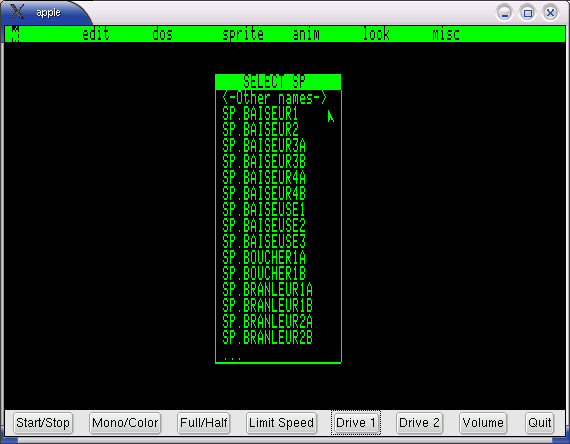Select SP.BRANLEUR2A from the list

(267, 322)
